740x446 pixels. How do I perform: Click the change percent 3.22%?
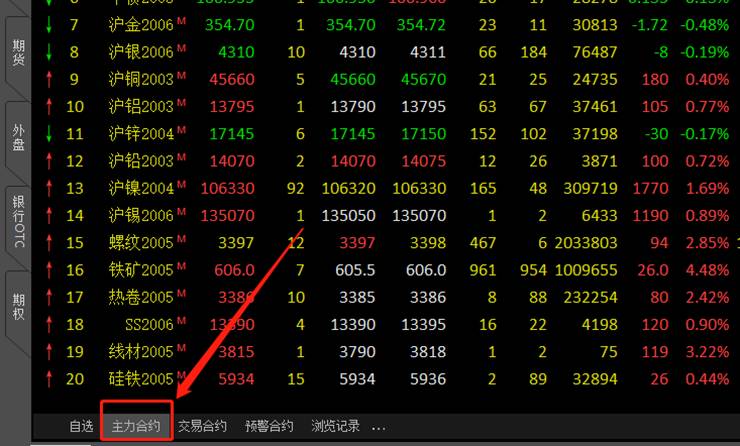707,352
